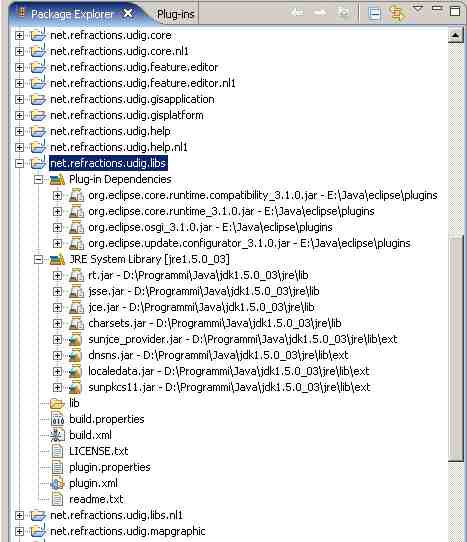Click the Up/Go Into toolbar icon
Screen dimensions: 467x542
pyautogui.click(x=343, y=13)
